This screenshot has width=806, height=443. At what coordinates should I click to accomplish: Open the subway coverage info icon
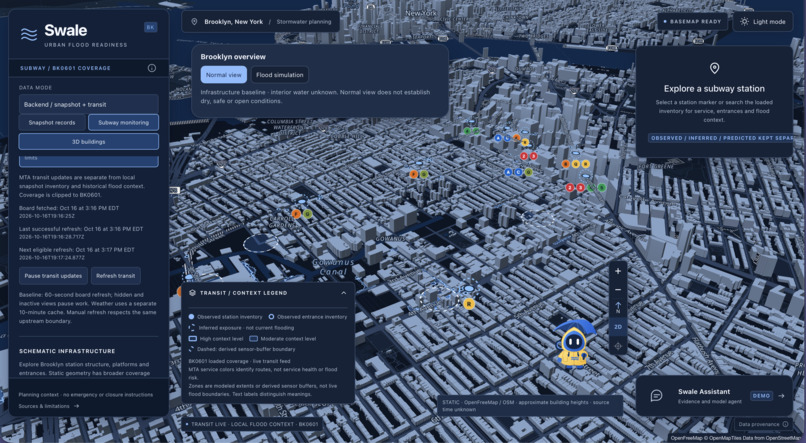point(152,68)
